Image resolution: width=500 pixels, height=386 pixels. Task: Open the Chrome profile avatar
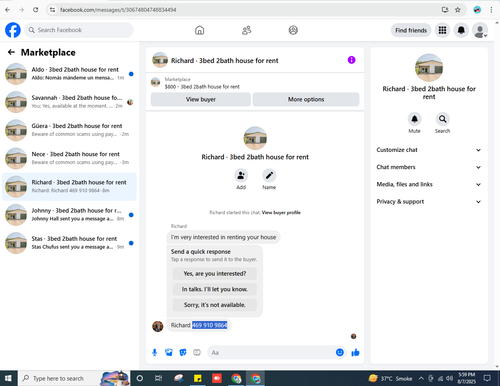477,10
